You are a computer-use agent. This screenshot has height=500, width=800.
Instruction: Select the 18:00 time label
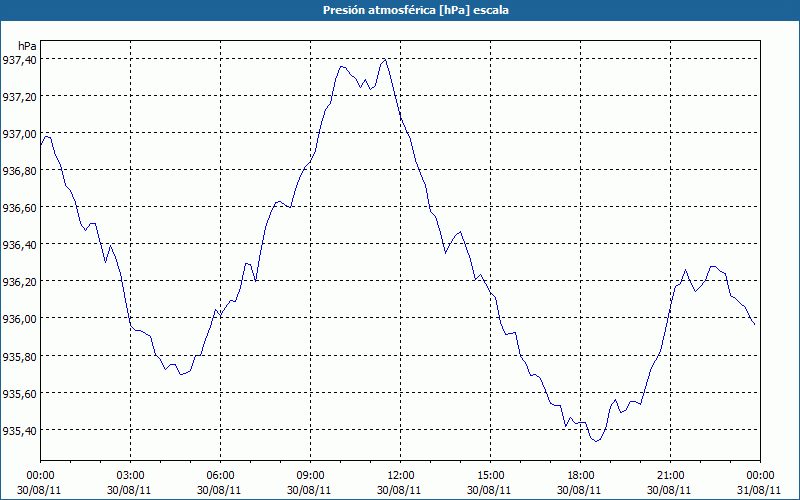point(580,476)
